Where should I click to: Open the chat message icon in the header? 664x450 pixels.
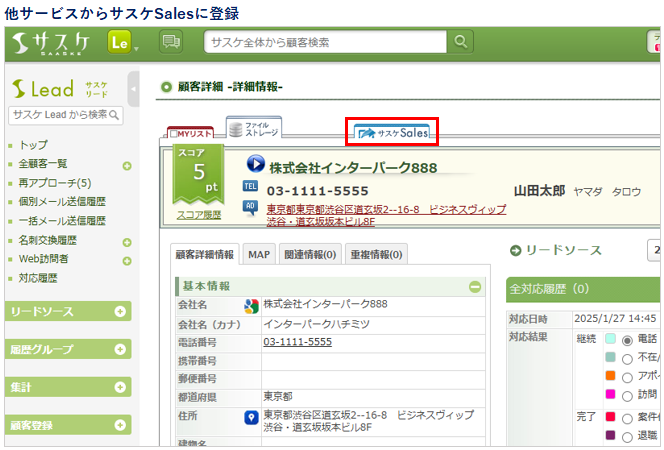171,41
